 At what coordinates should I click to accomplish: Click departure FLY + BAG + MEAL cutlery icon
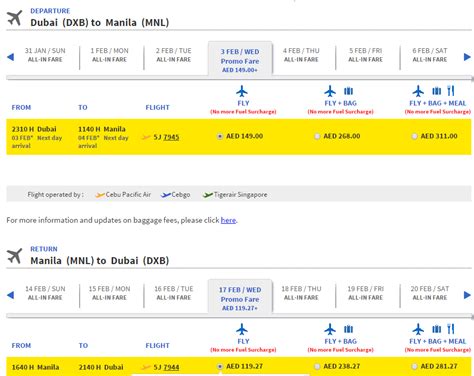(451, 91)
